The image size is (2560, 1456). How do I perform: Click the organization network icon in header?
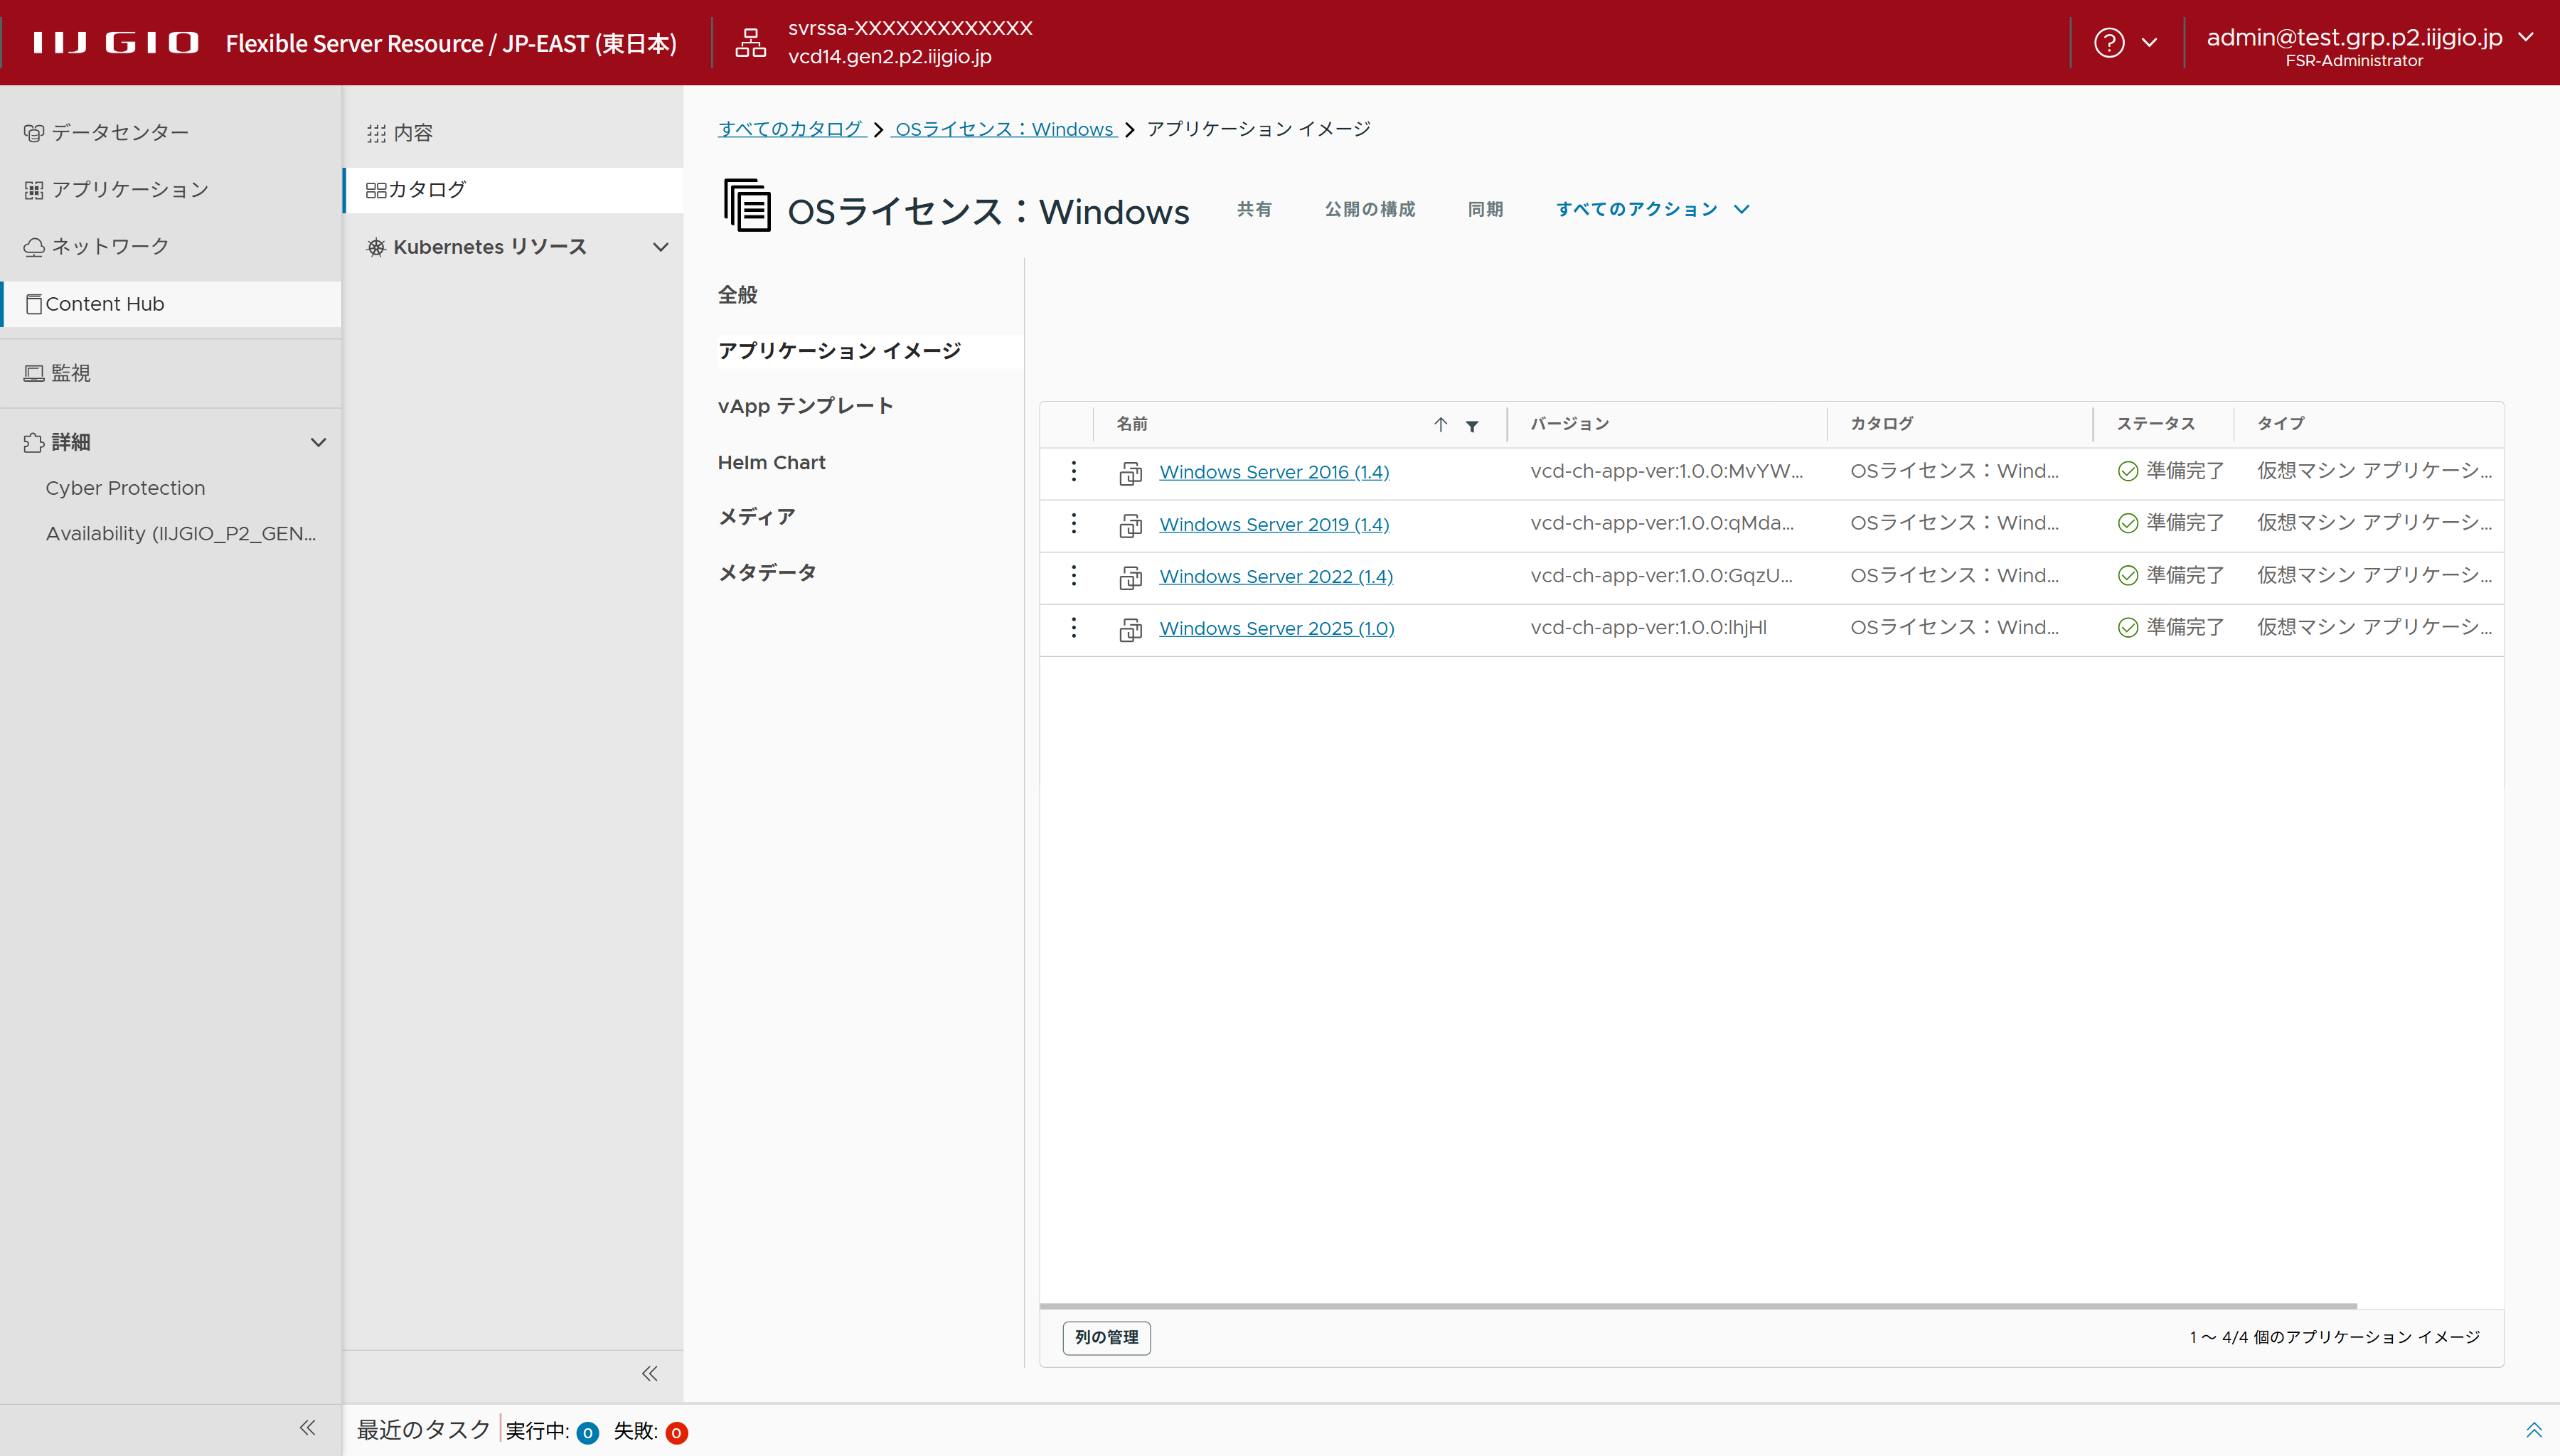[x=750, y=43]
